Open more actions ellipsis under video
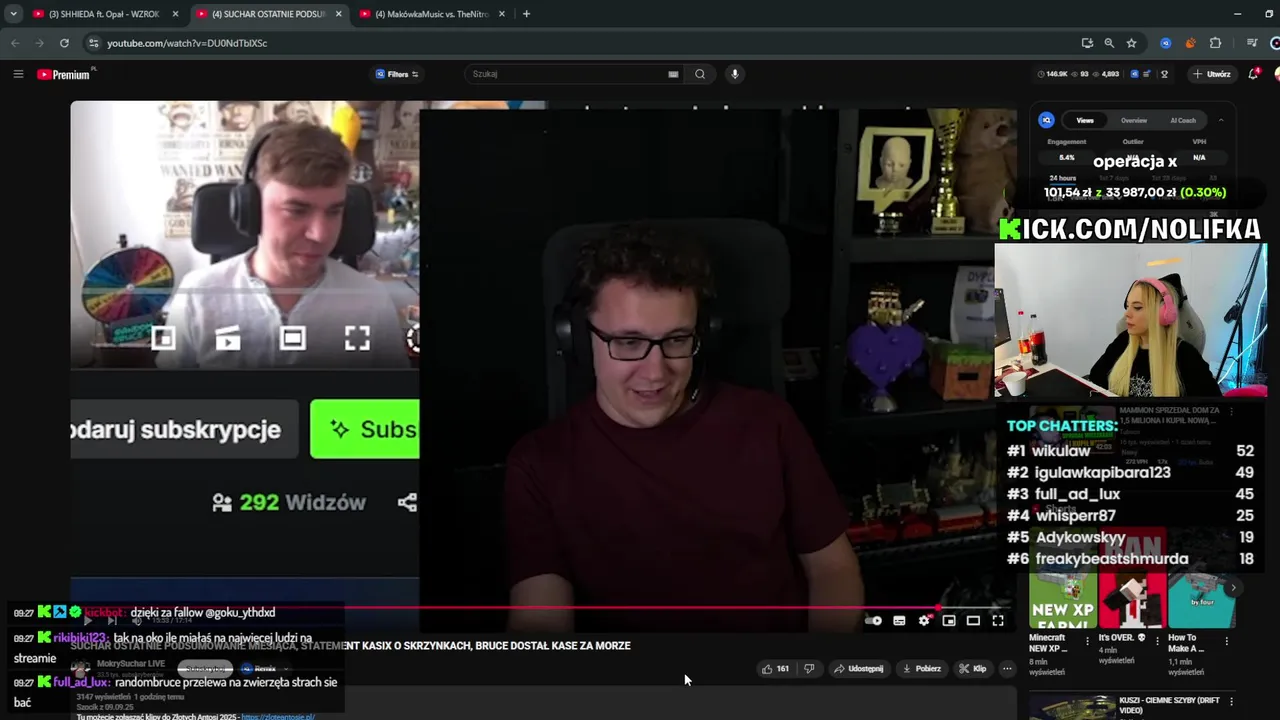 pyautogui.click(x=1007, y=668)
